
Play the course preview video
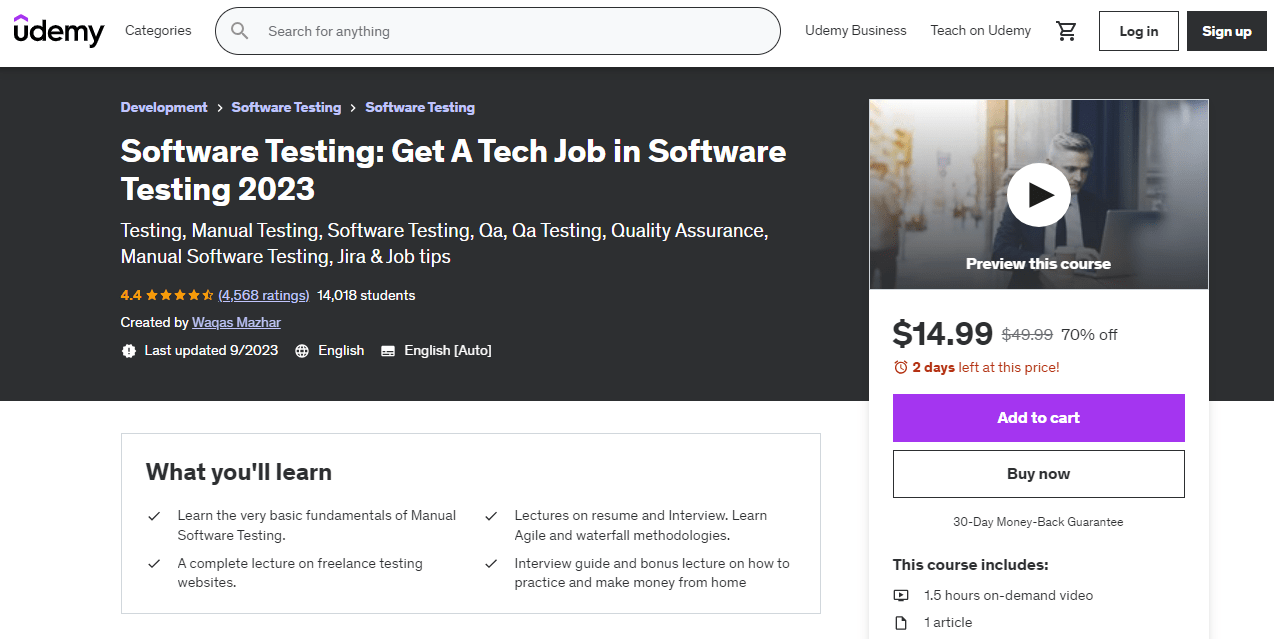click(1038, 195)
